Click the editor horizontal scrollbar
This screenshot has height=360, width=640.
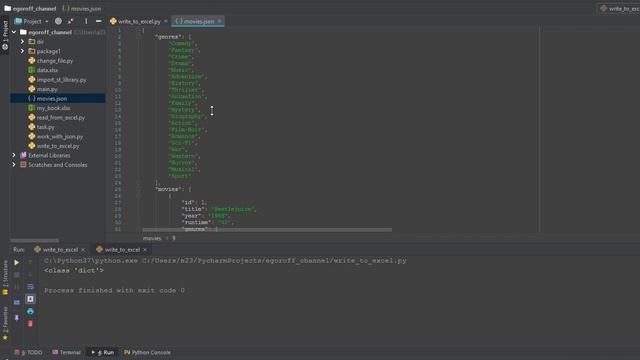[267, 230]
